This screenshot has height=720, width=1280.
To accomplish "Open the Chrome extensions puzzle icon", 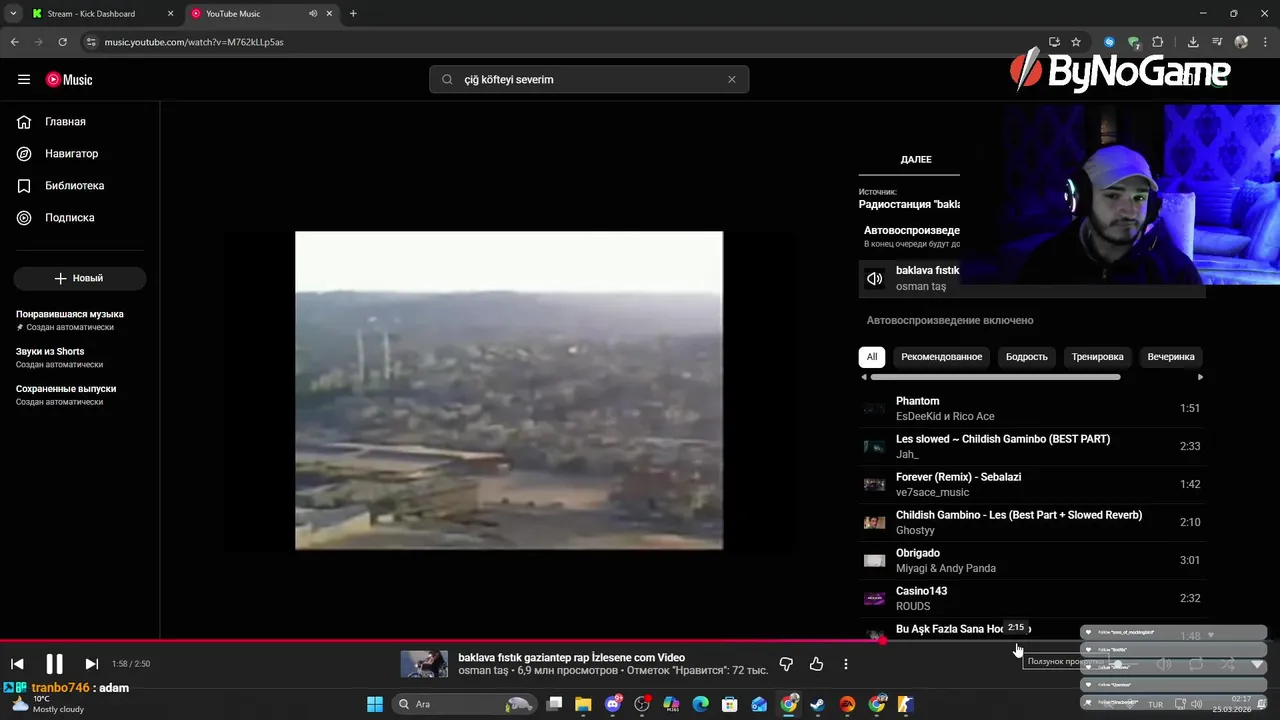I will click(x=1158, y=42).
